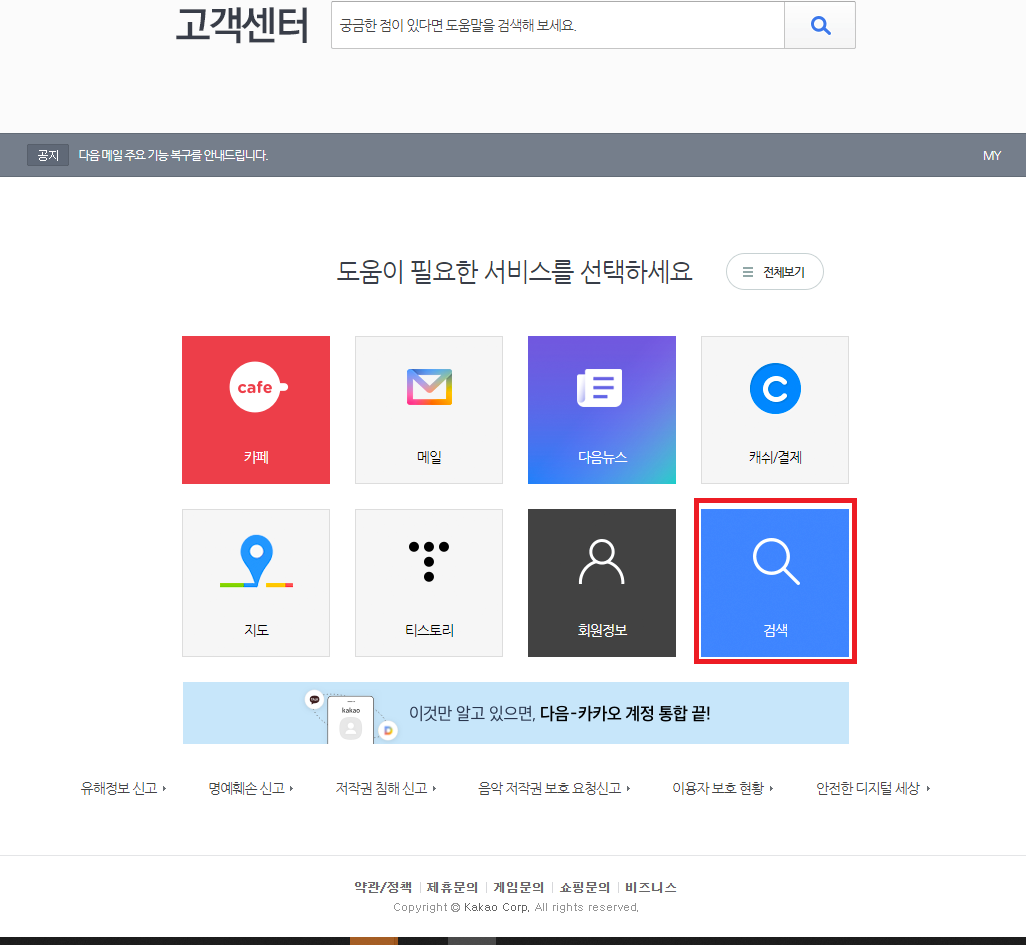Open the 공지 notice label
The width and height of the screenshot is (1026, 945).
tap(48, 155)
